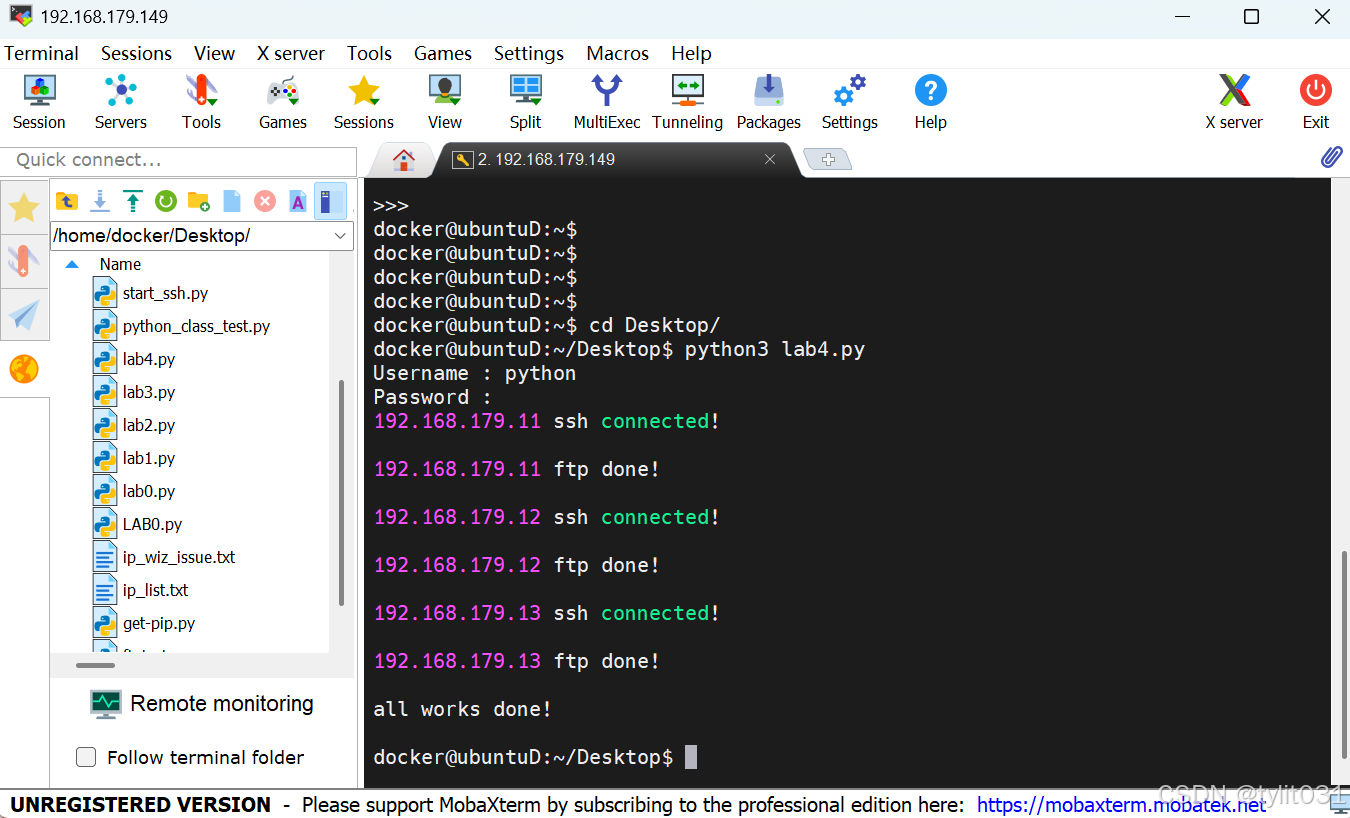The width and height of the screenshot is (1350, 818).
Task: Open the Packages toolbar icon
Action: (x=769, y=102)
